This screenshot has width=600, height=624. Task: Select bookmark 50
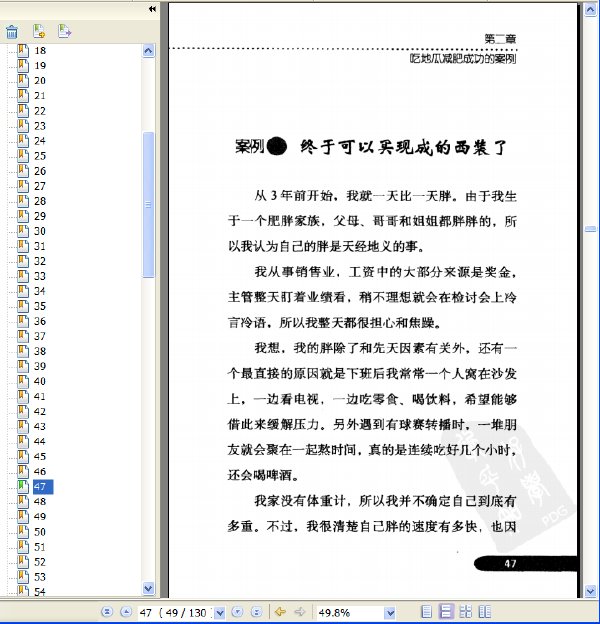40,532
